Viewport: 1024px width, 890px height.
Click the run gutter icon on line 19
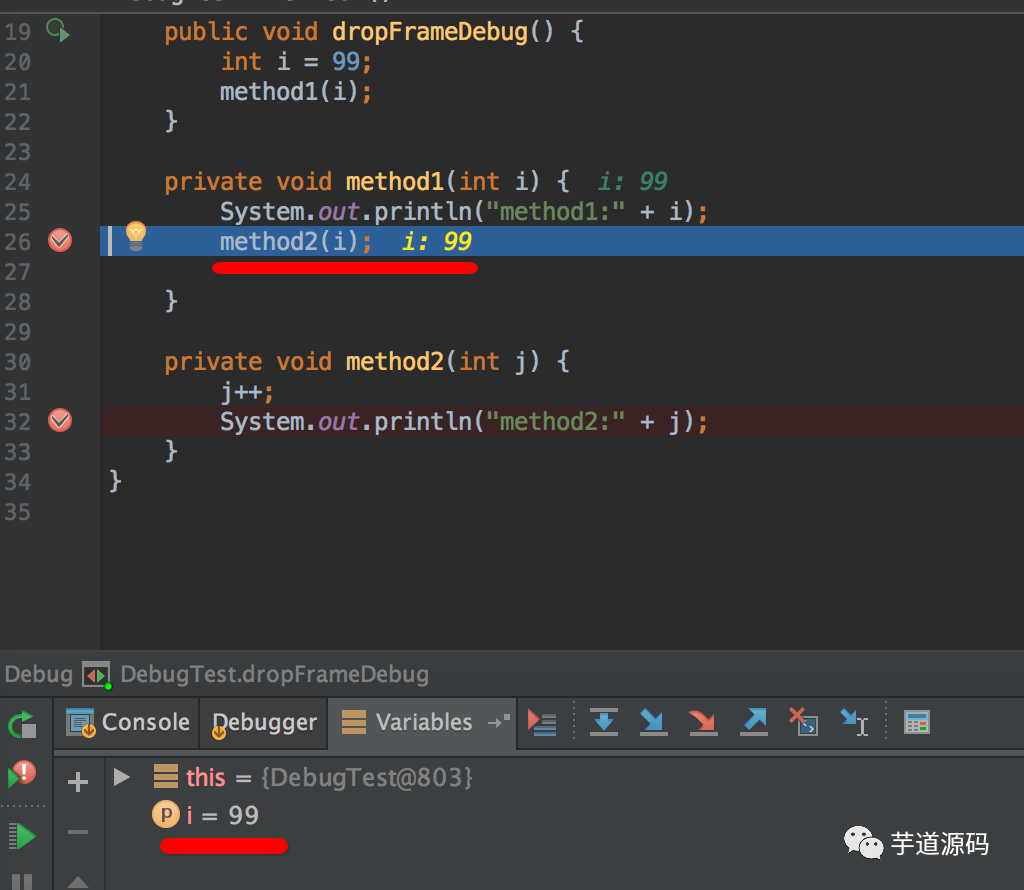point(57,30)
